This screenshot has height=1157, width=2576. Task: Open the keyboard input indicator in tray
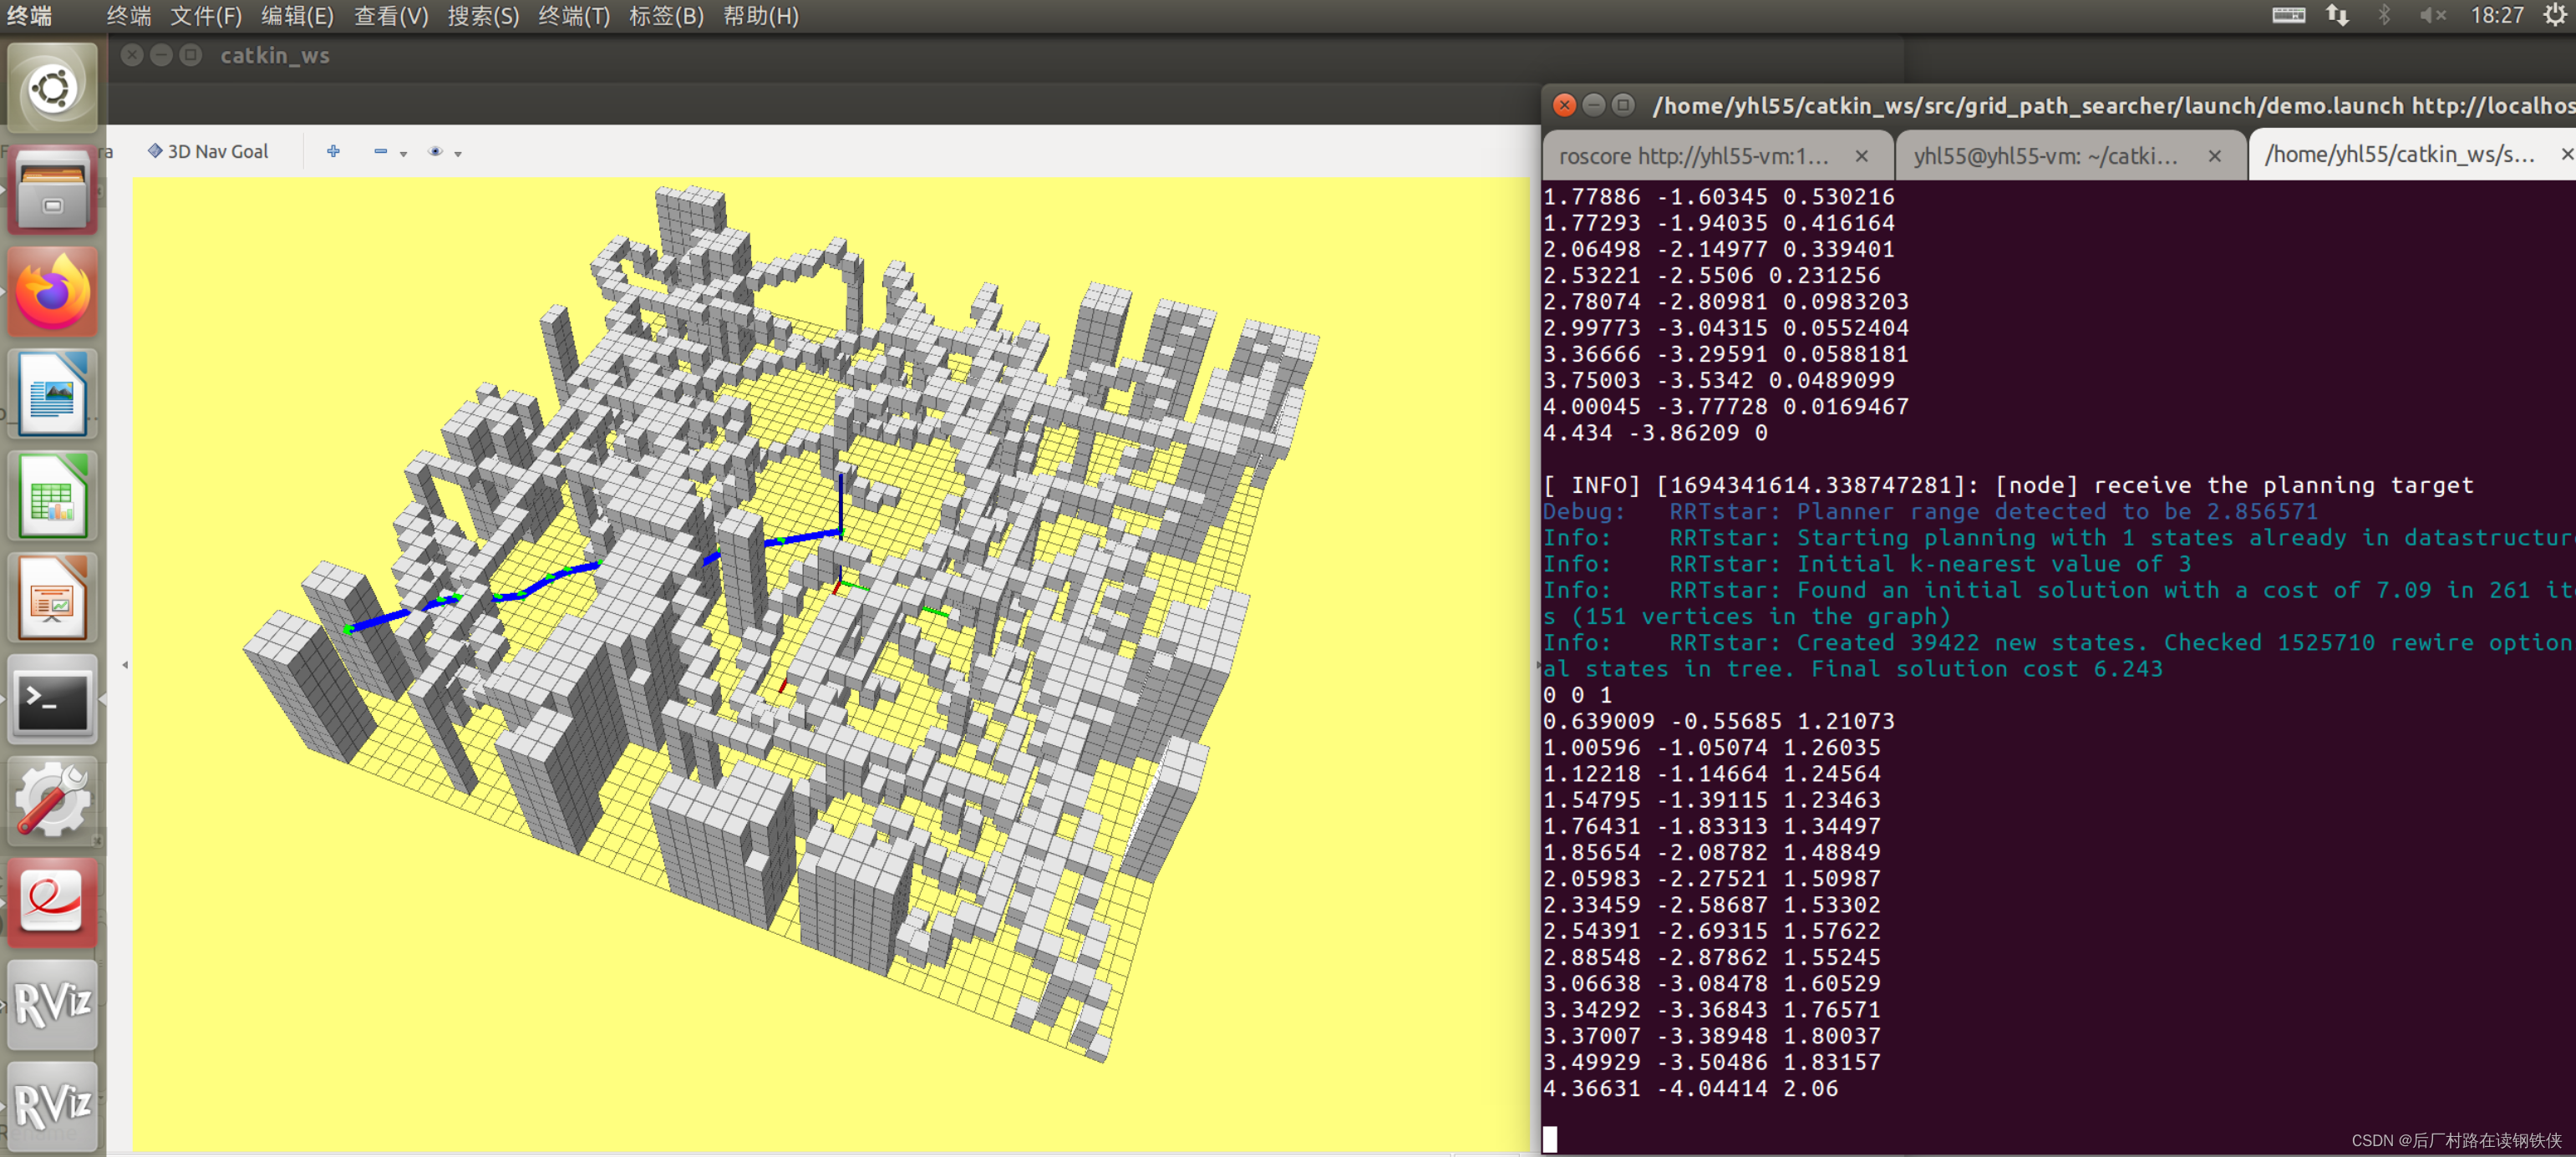coord(2288,15)
